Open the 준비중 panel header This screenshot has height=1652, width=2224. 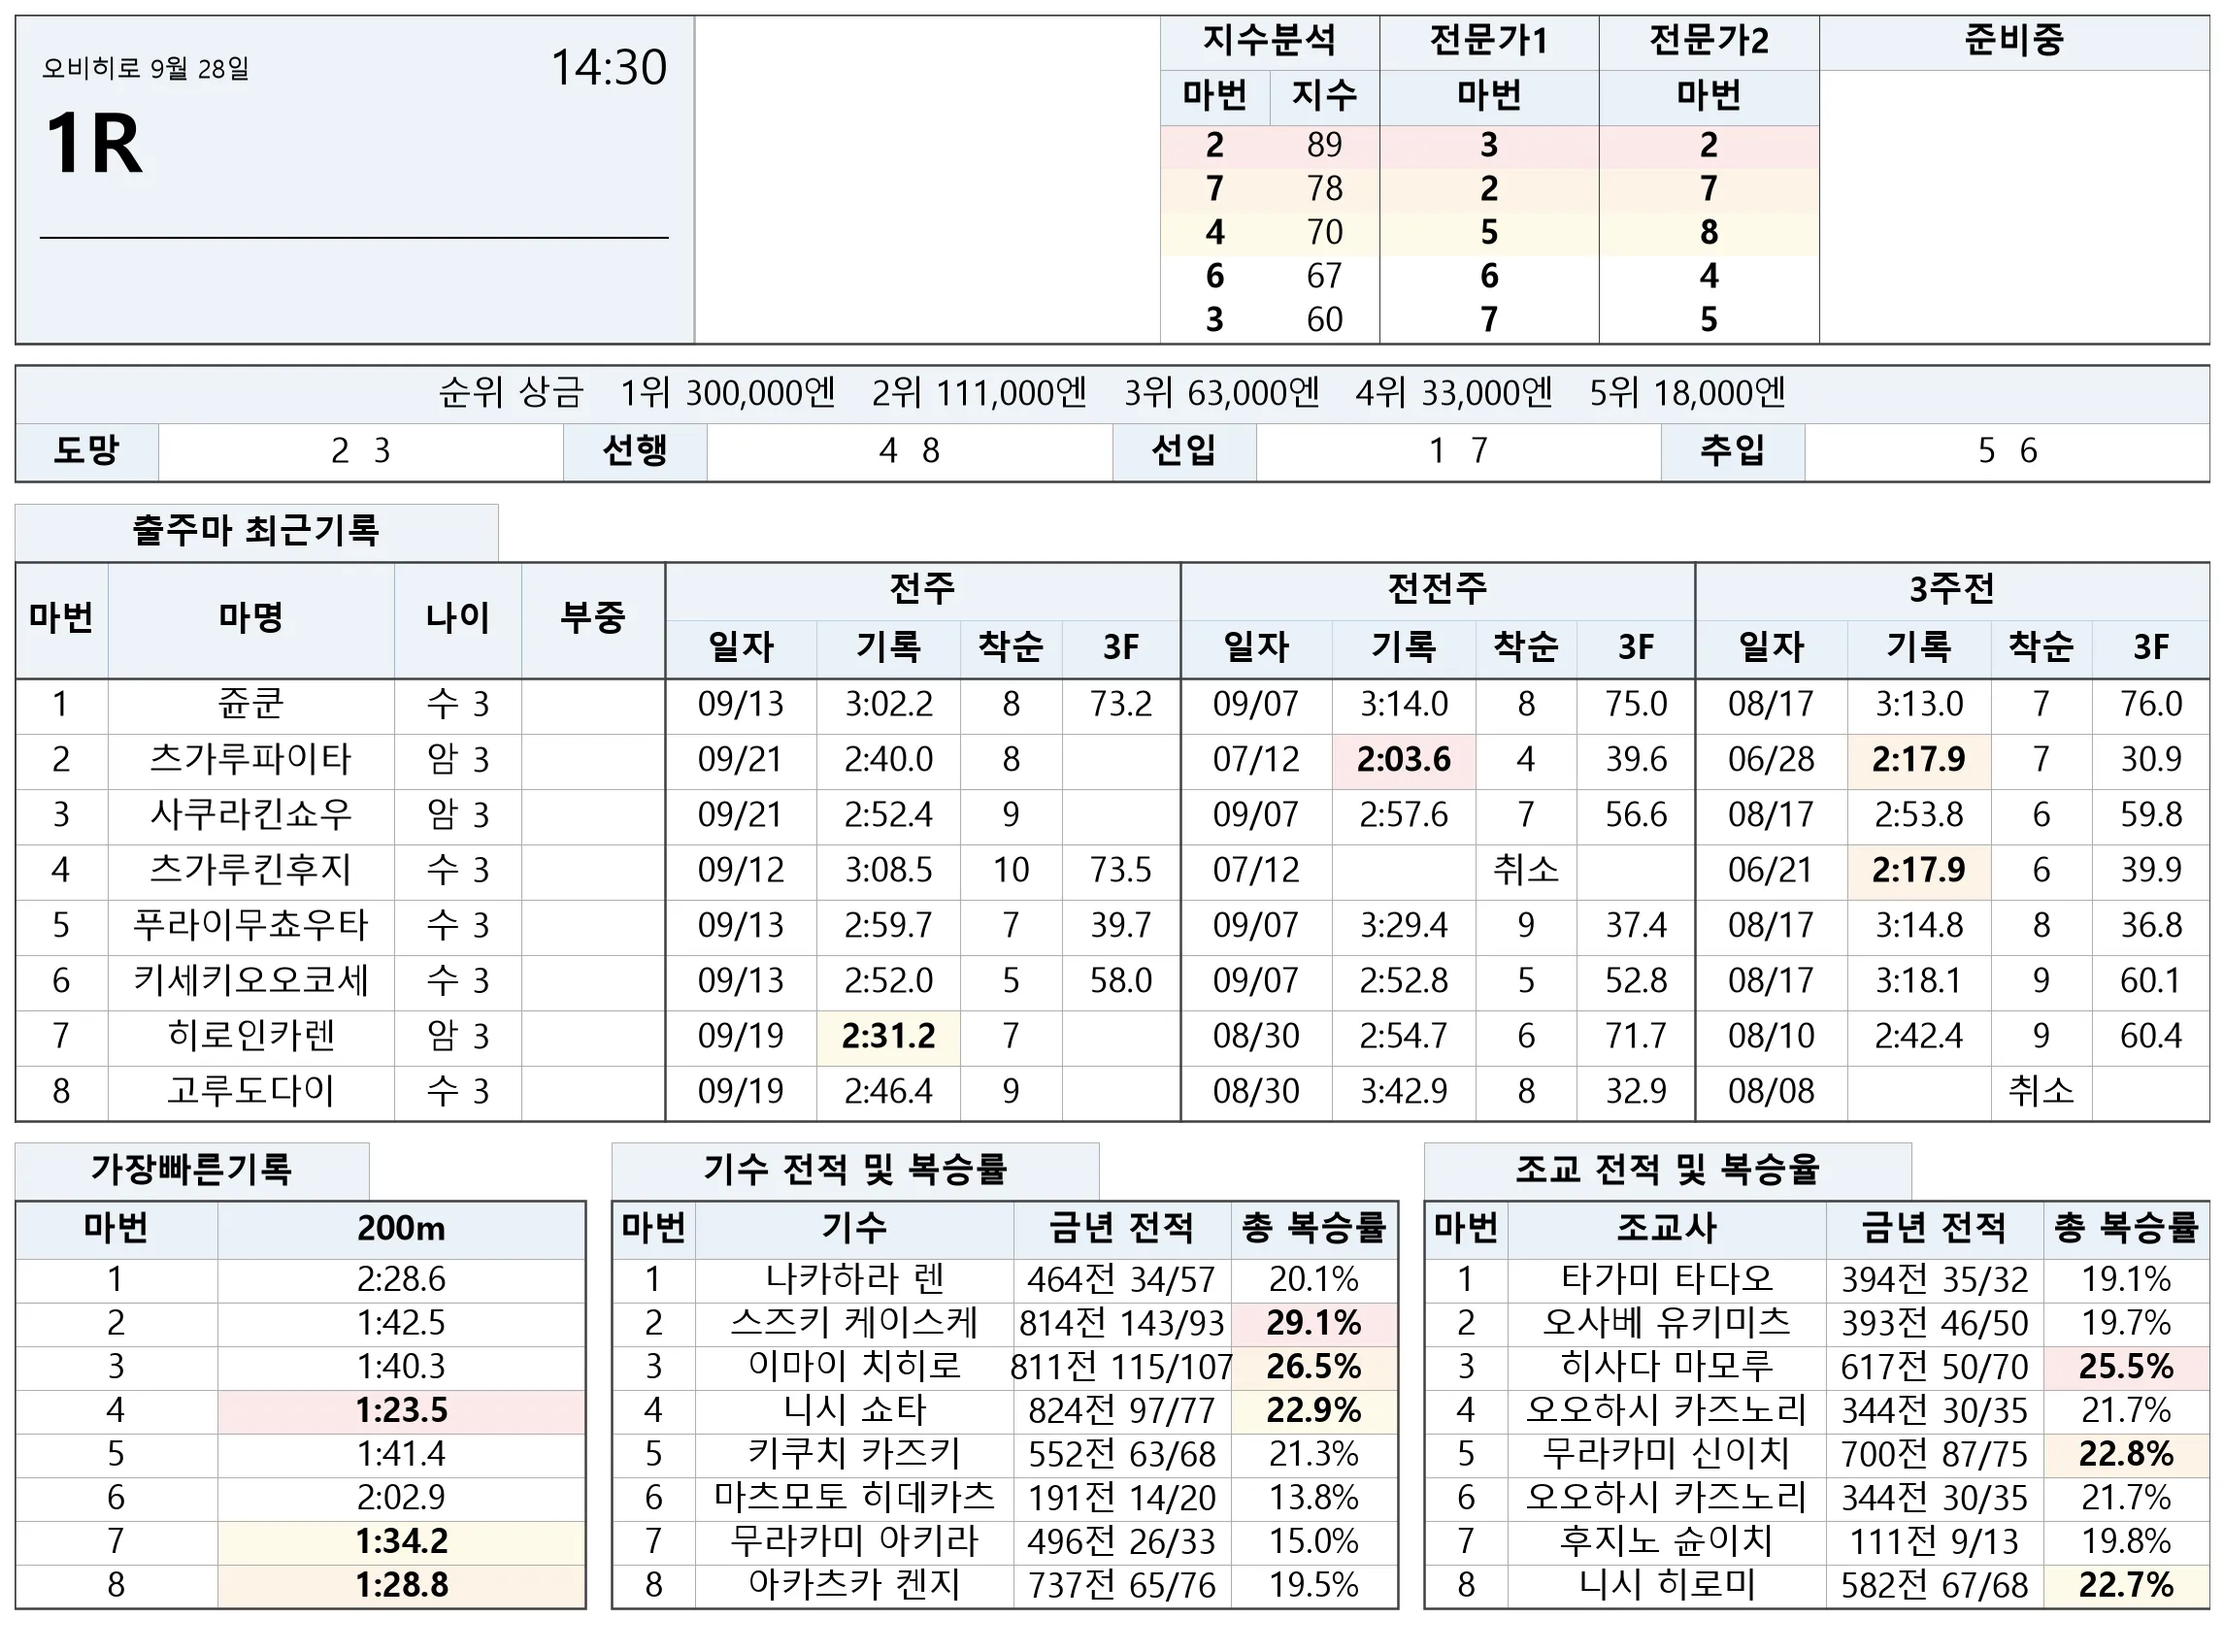(x=2013, y=42)
